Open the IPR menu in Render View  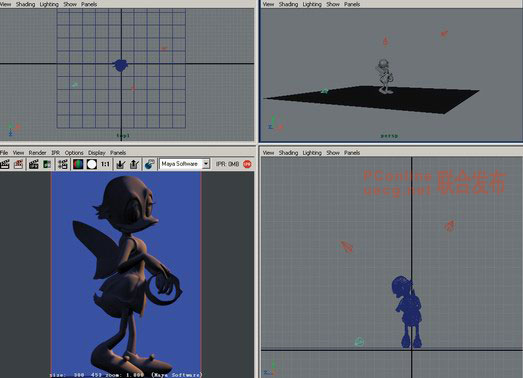click(x=55, y=152)
